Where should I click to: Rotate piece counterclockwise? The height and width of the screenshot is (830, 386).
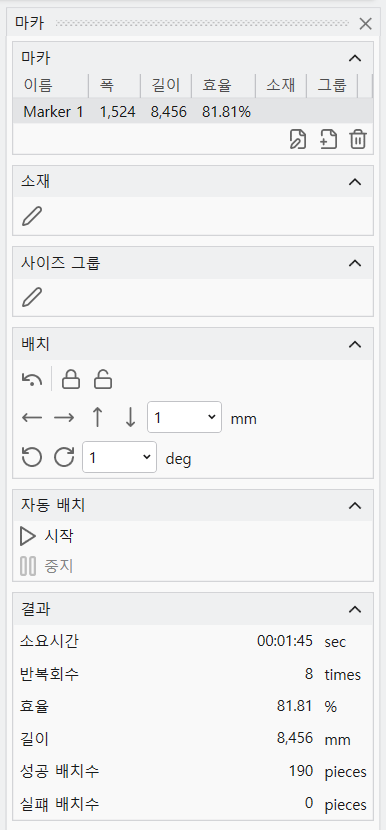32,457
